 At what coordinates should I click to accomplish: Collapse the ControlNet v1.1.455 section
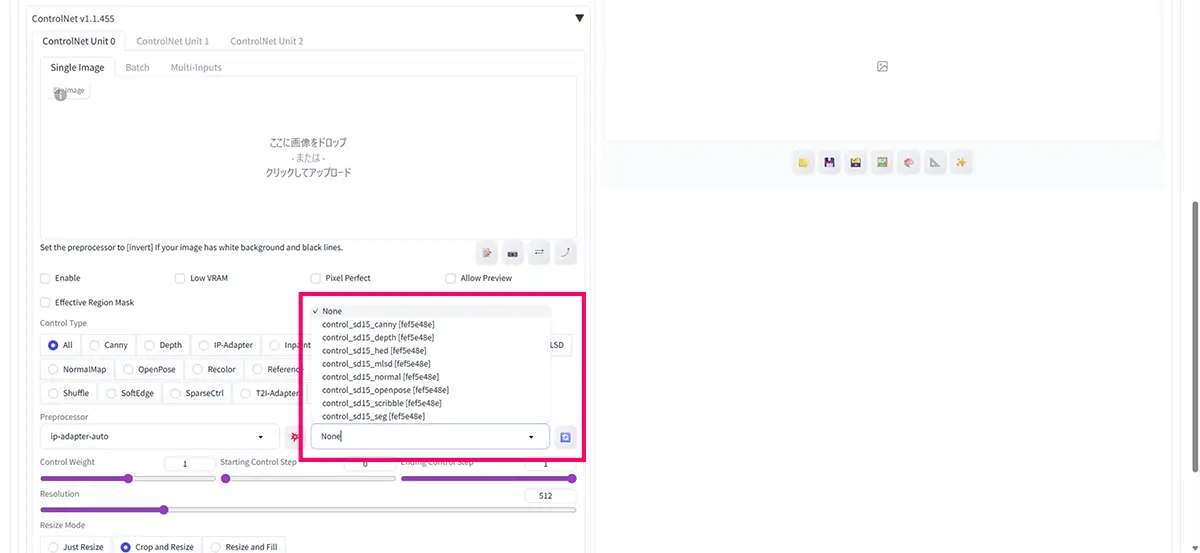[x=579, y=18]
